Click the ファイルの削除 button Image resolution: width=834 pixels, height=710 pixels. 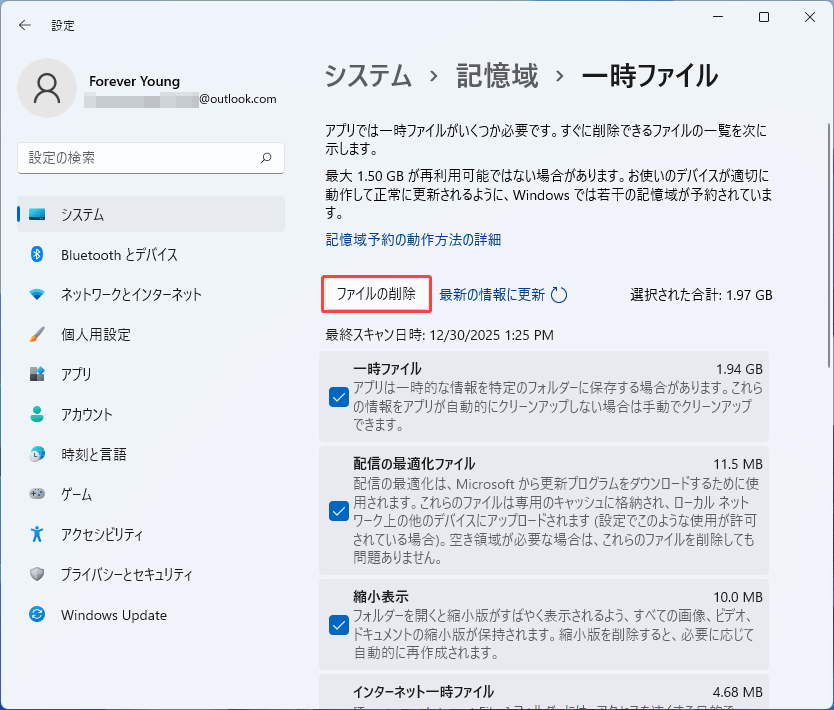pos(376,294)
